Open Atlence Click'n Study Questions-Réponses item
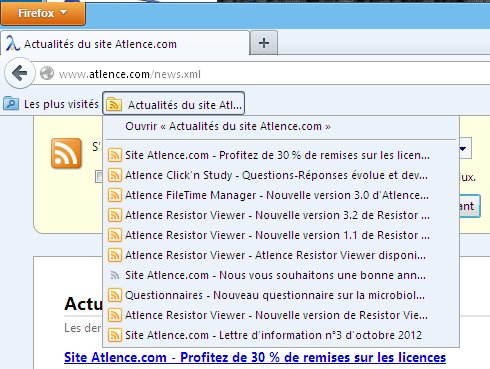This screenshot has width=490, height=369. [281, 175]
